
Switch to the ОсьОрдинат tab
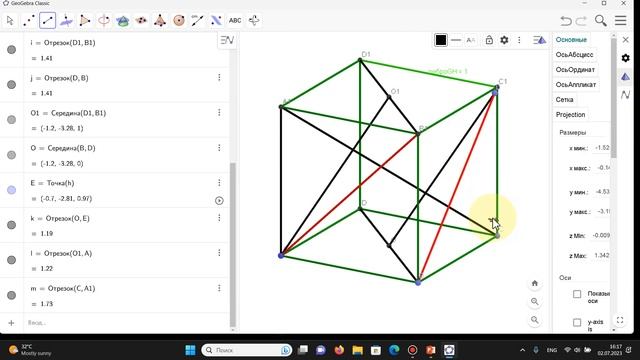(575, 70)
